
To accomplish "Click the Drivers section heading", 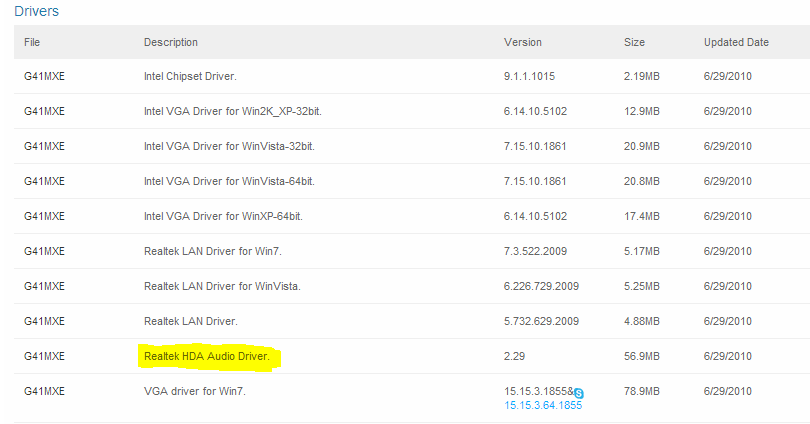I will click(x=36, y=11).
